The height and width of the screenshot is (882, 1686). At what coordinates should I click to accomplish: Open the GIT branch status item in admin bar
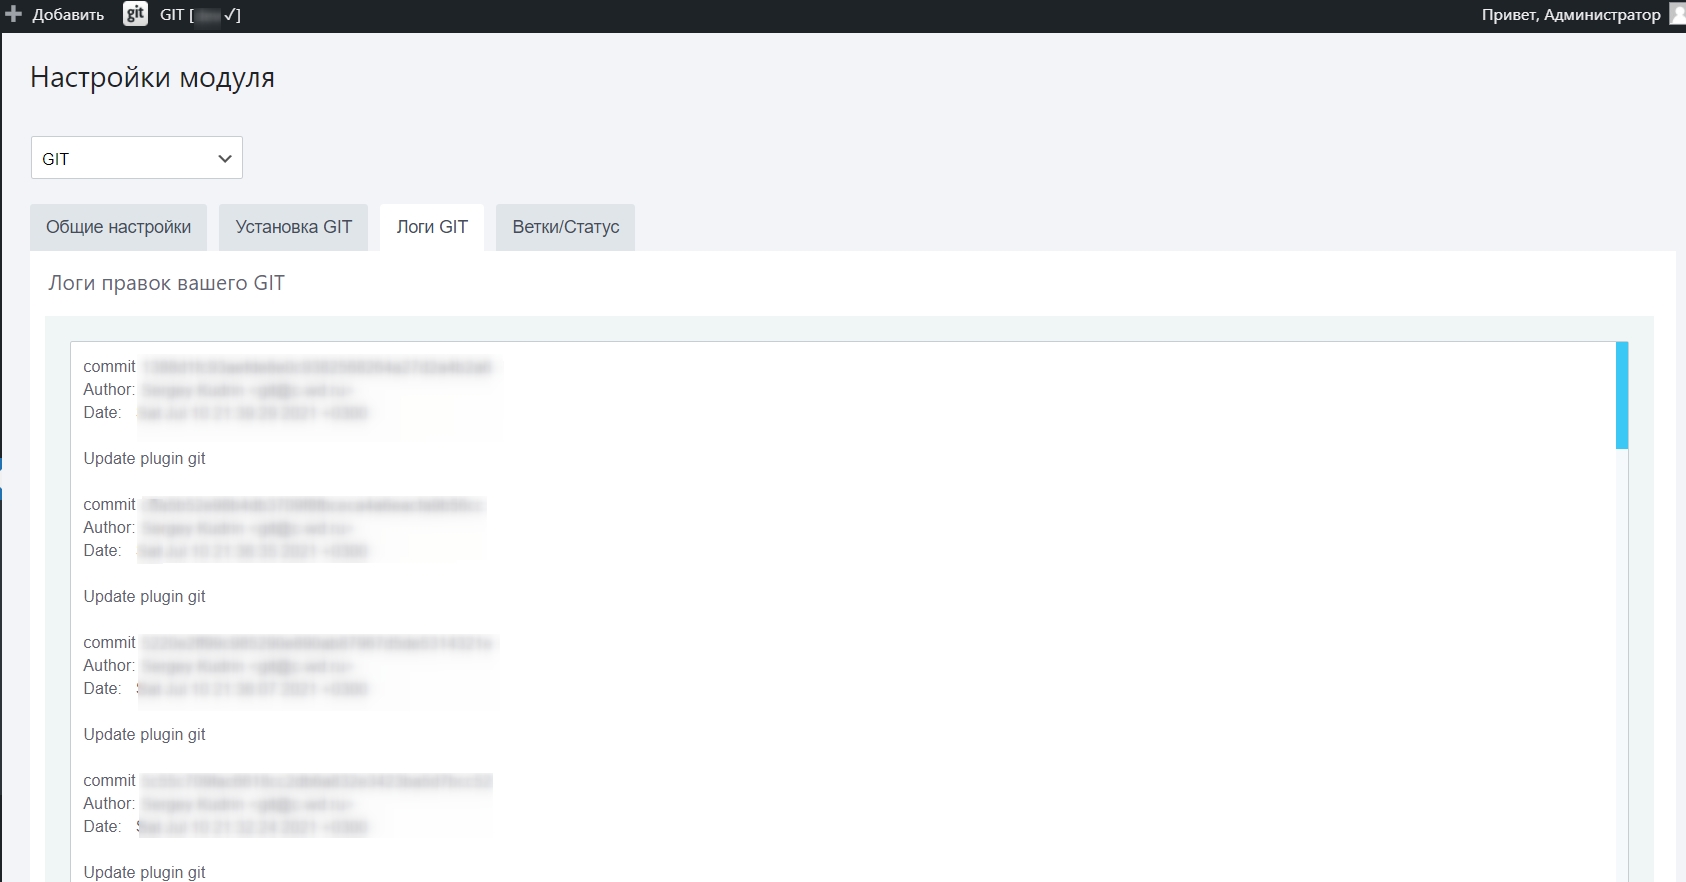[x=200, y=15]
